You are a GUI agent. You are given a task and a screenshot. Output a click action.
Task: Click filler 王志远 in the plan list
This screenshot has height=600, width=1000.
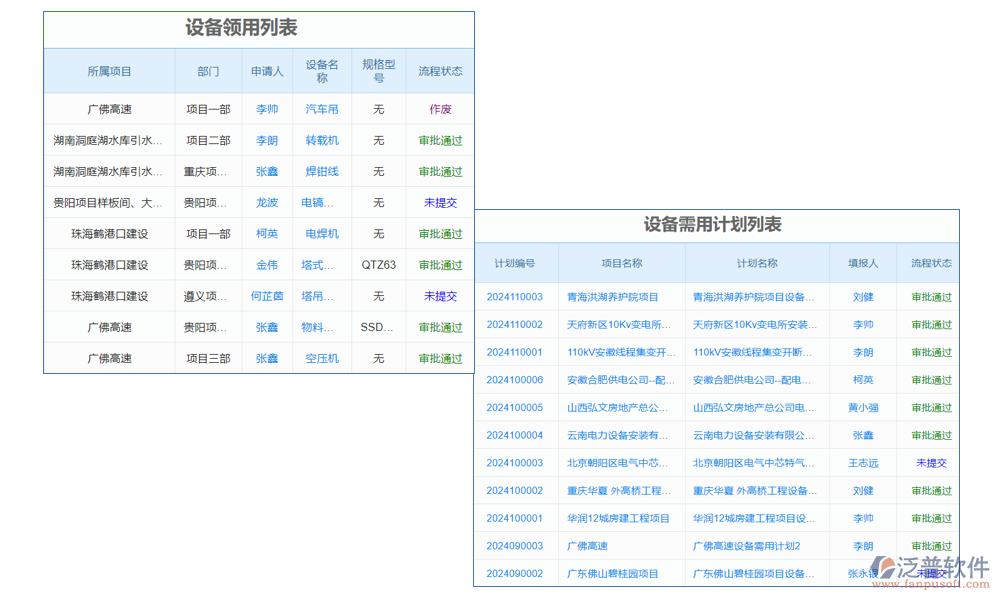(x=862, y=463)
